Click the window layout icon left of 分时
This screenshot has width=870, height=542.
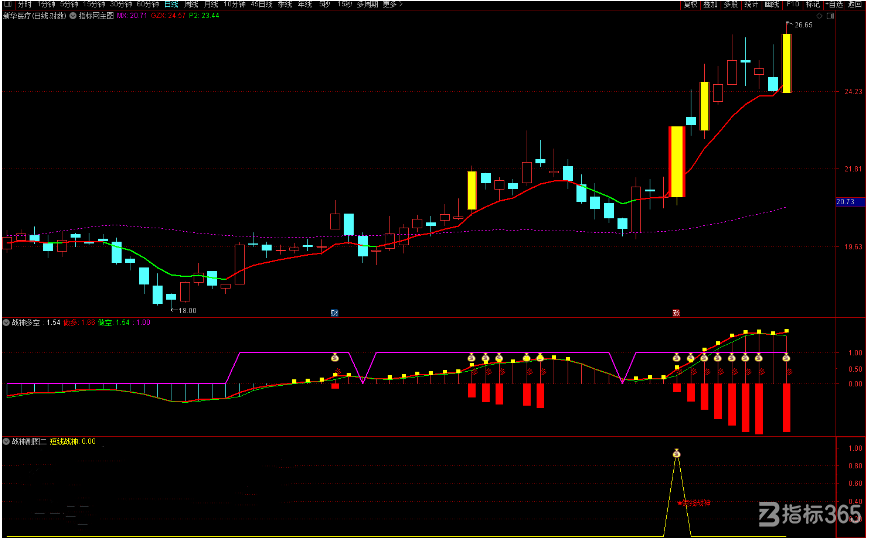(x=7, y=4)
